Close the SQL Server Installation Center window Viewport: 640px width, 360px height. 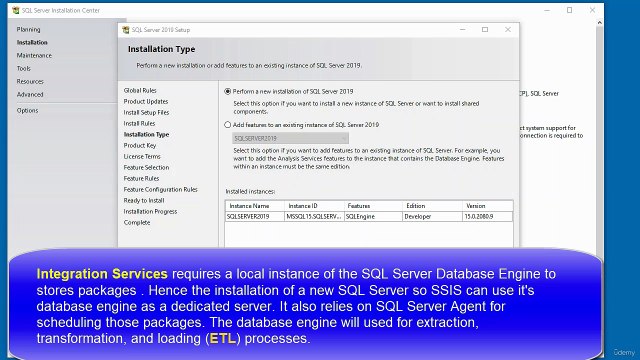592,10
